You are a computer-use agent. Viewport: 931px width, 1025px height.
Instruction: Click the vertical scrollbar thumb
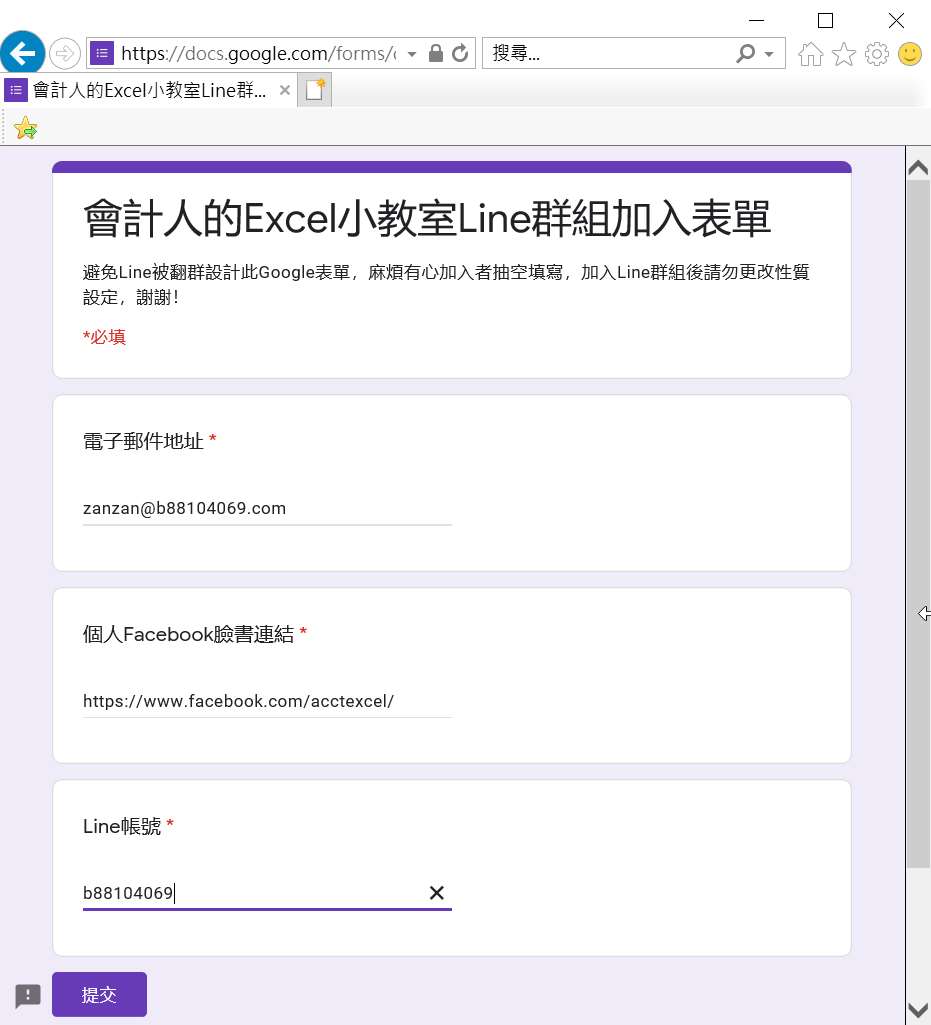(918, 524)
